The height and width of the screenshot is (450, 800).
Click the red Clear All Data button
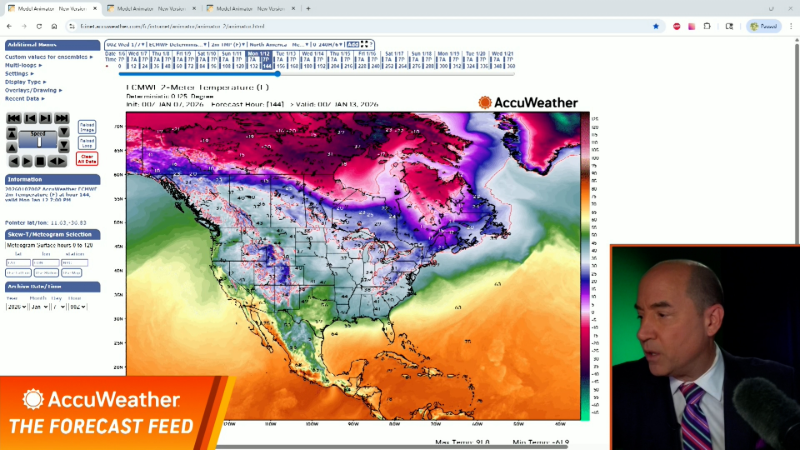[x=87, y=158]
